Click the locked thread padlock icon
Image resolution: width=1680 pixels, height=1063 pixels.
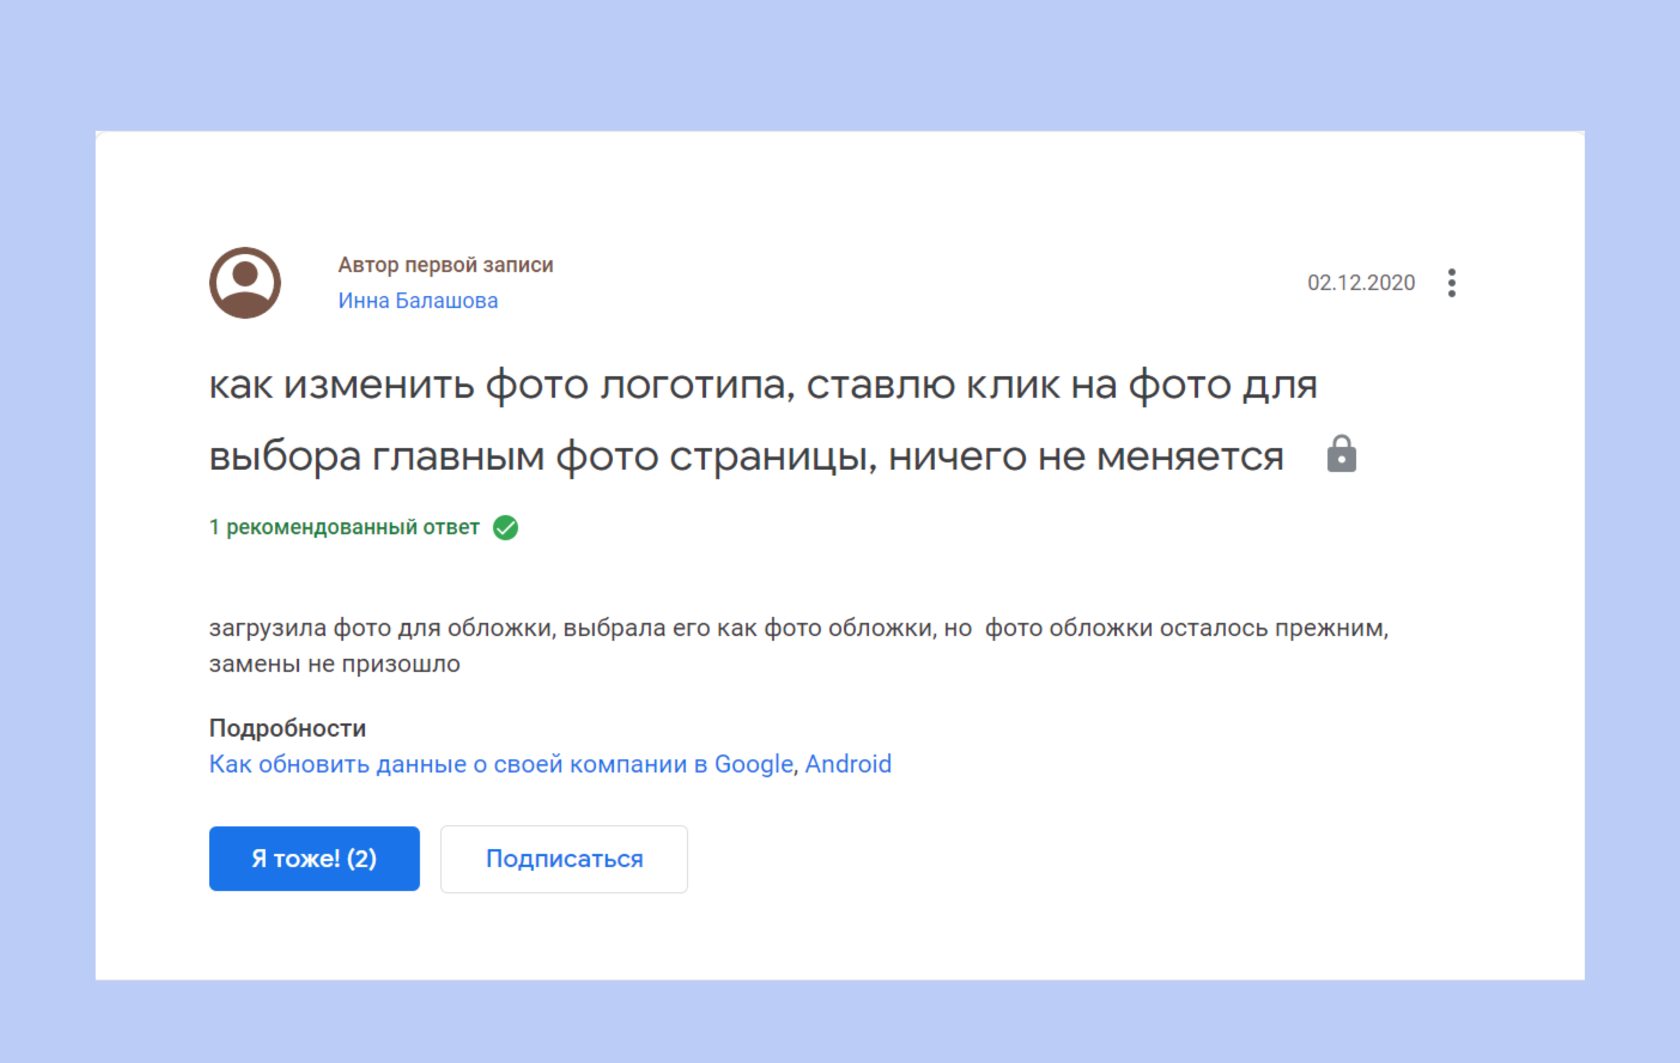tap(1341, 454)
